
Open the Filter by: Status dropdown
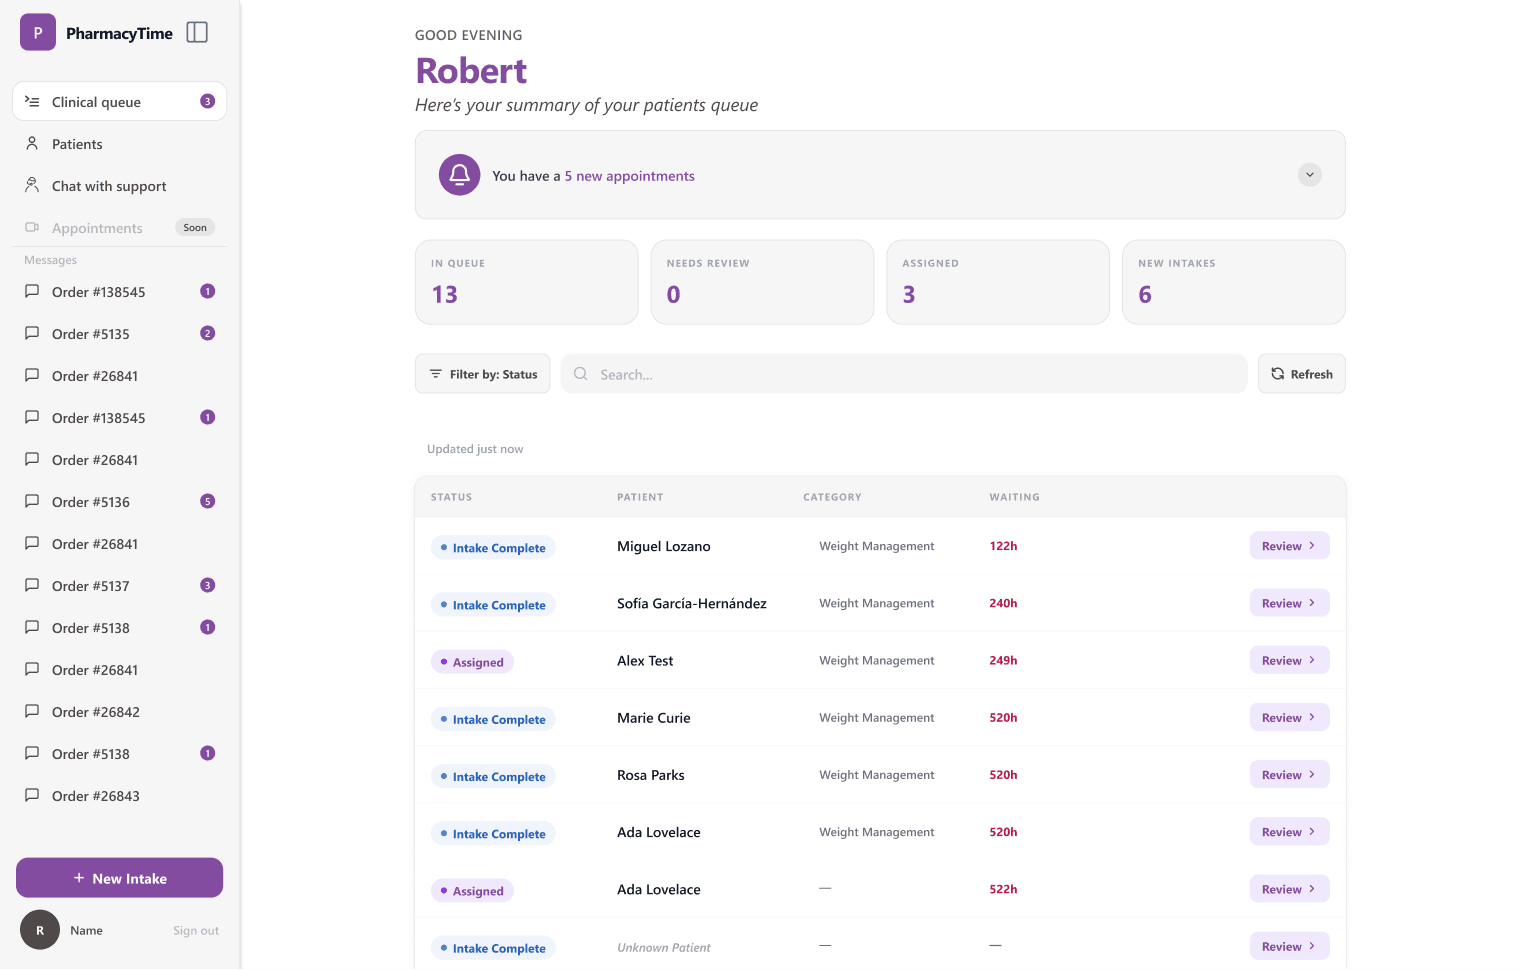coord(483,374)
